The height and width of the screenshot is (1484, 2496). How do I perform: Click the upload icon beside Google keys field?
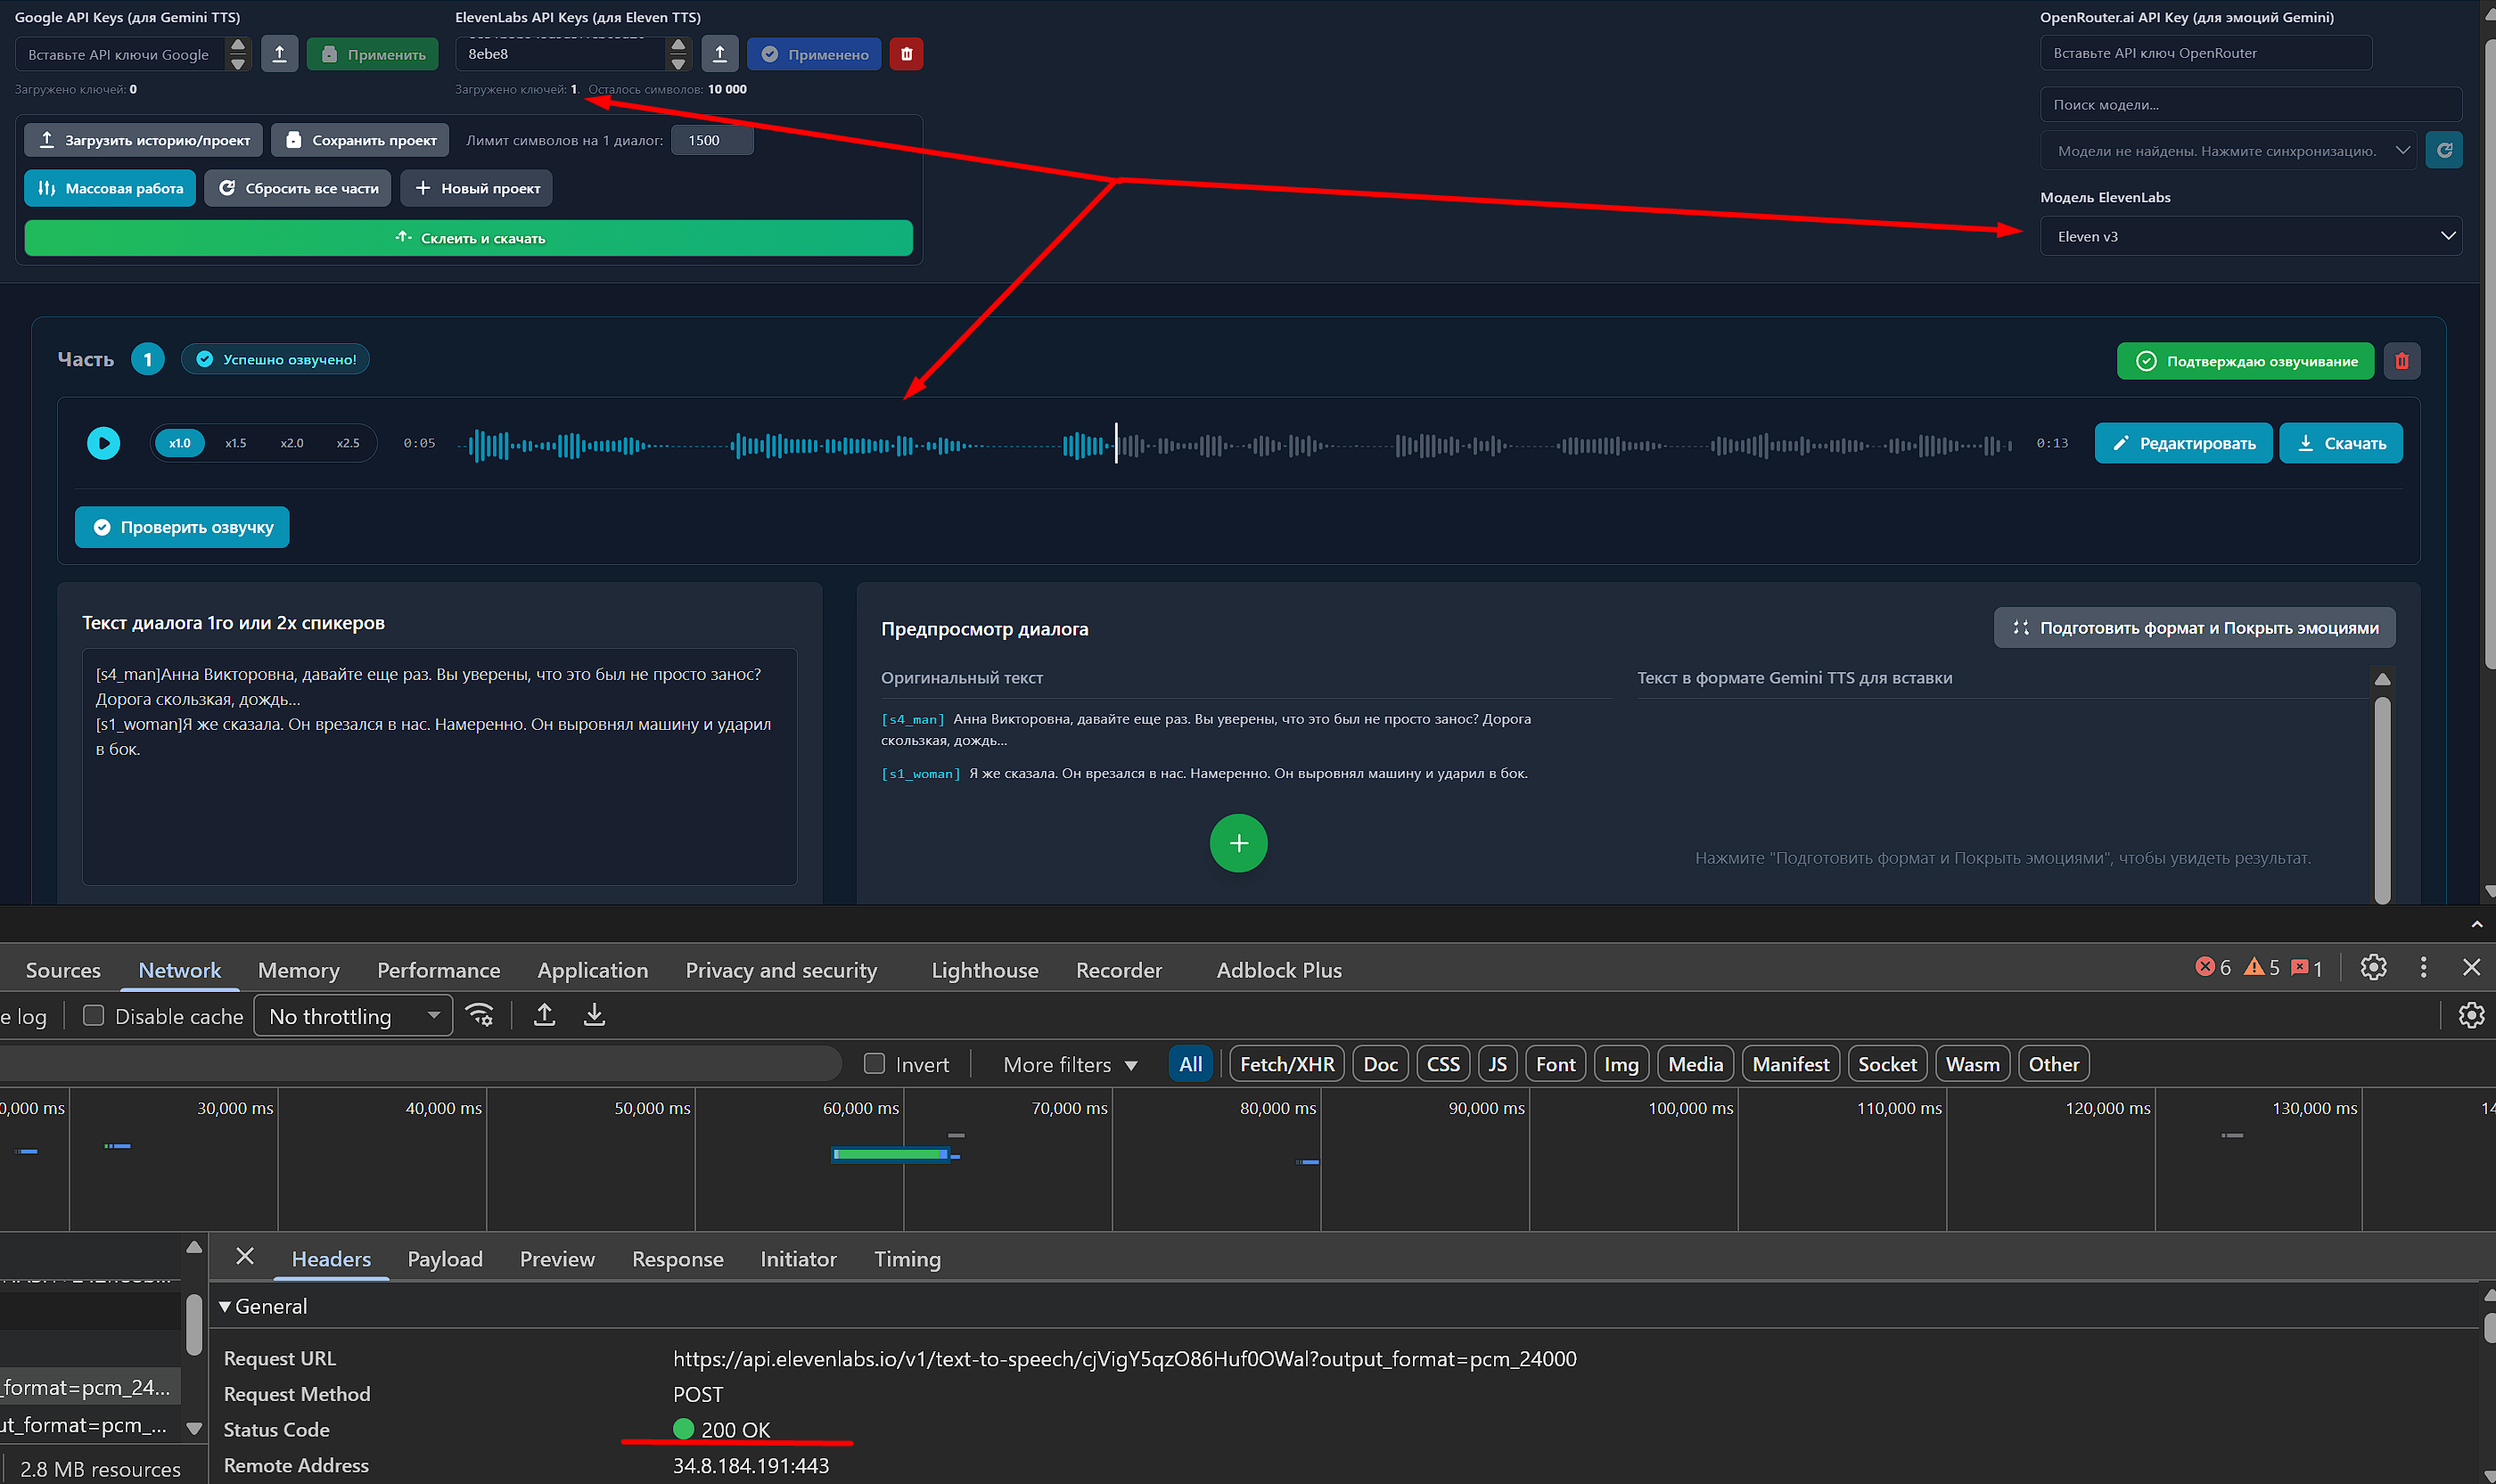tap(279, 54)
